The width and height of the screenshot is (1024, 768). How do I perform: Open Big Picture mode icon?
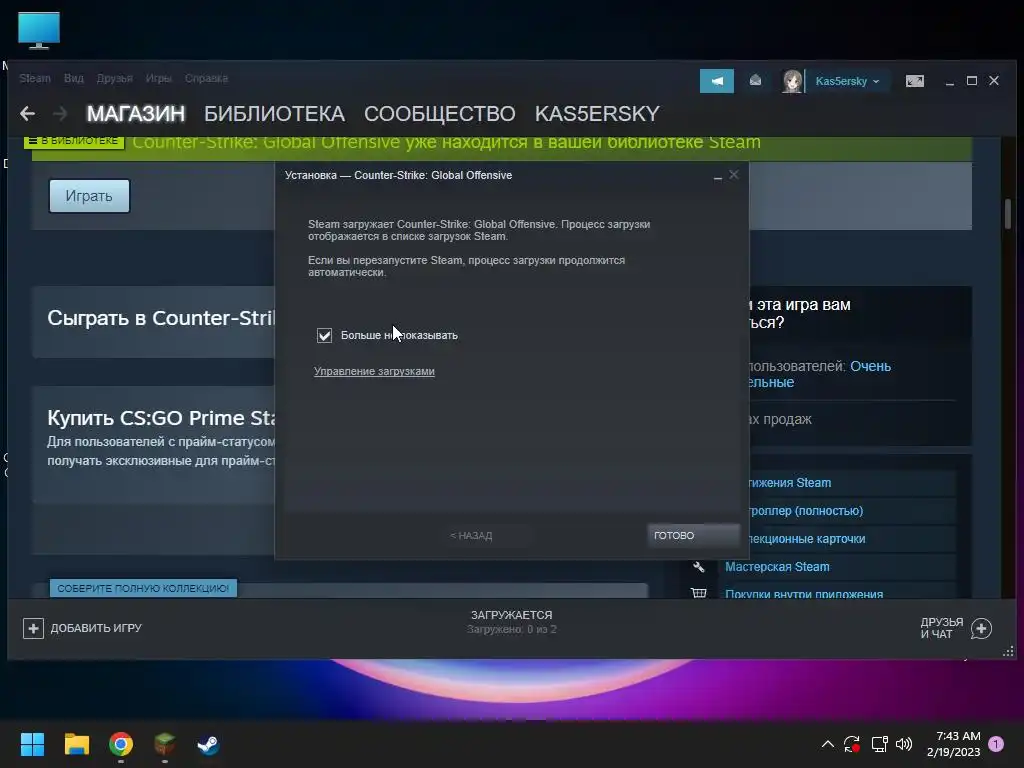914,81
